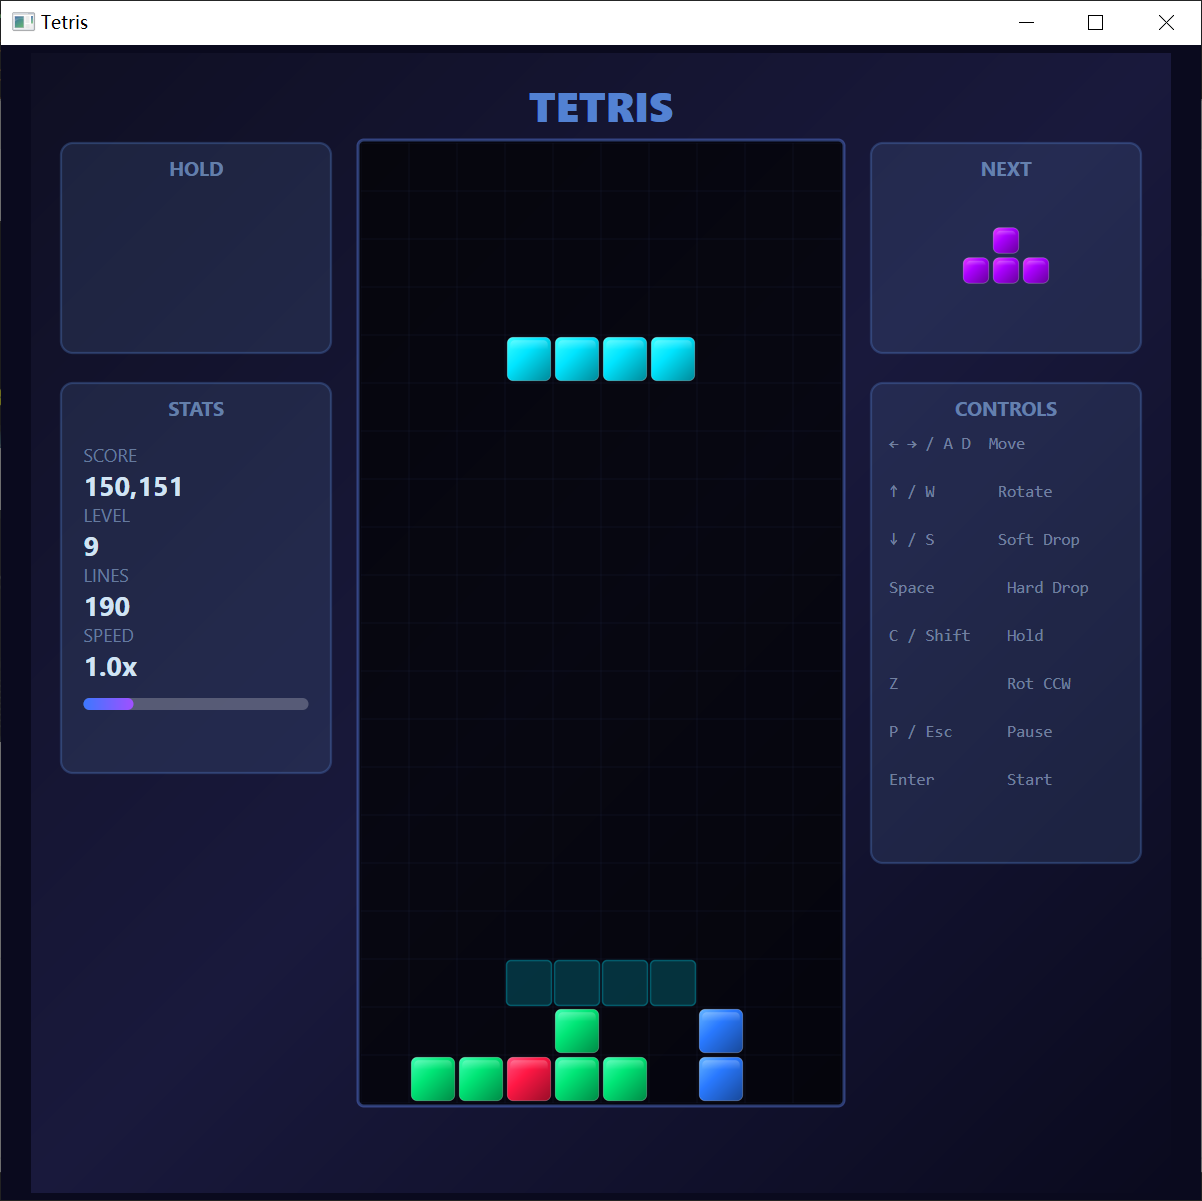Click the Hard Drop control label

click(x=1047, y=588)
